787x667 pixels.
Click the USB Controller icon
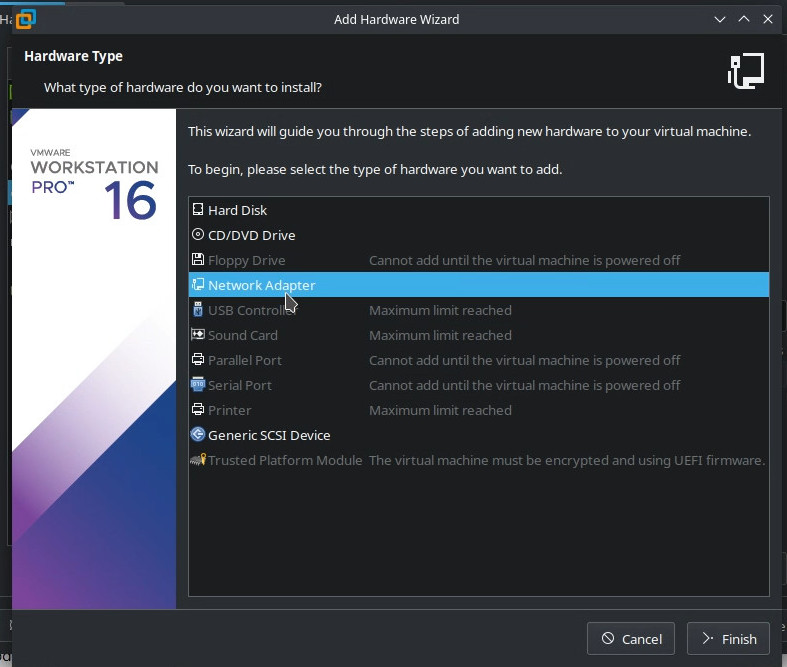(198, 310)
